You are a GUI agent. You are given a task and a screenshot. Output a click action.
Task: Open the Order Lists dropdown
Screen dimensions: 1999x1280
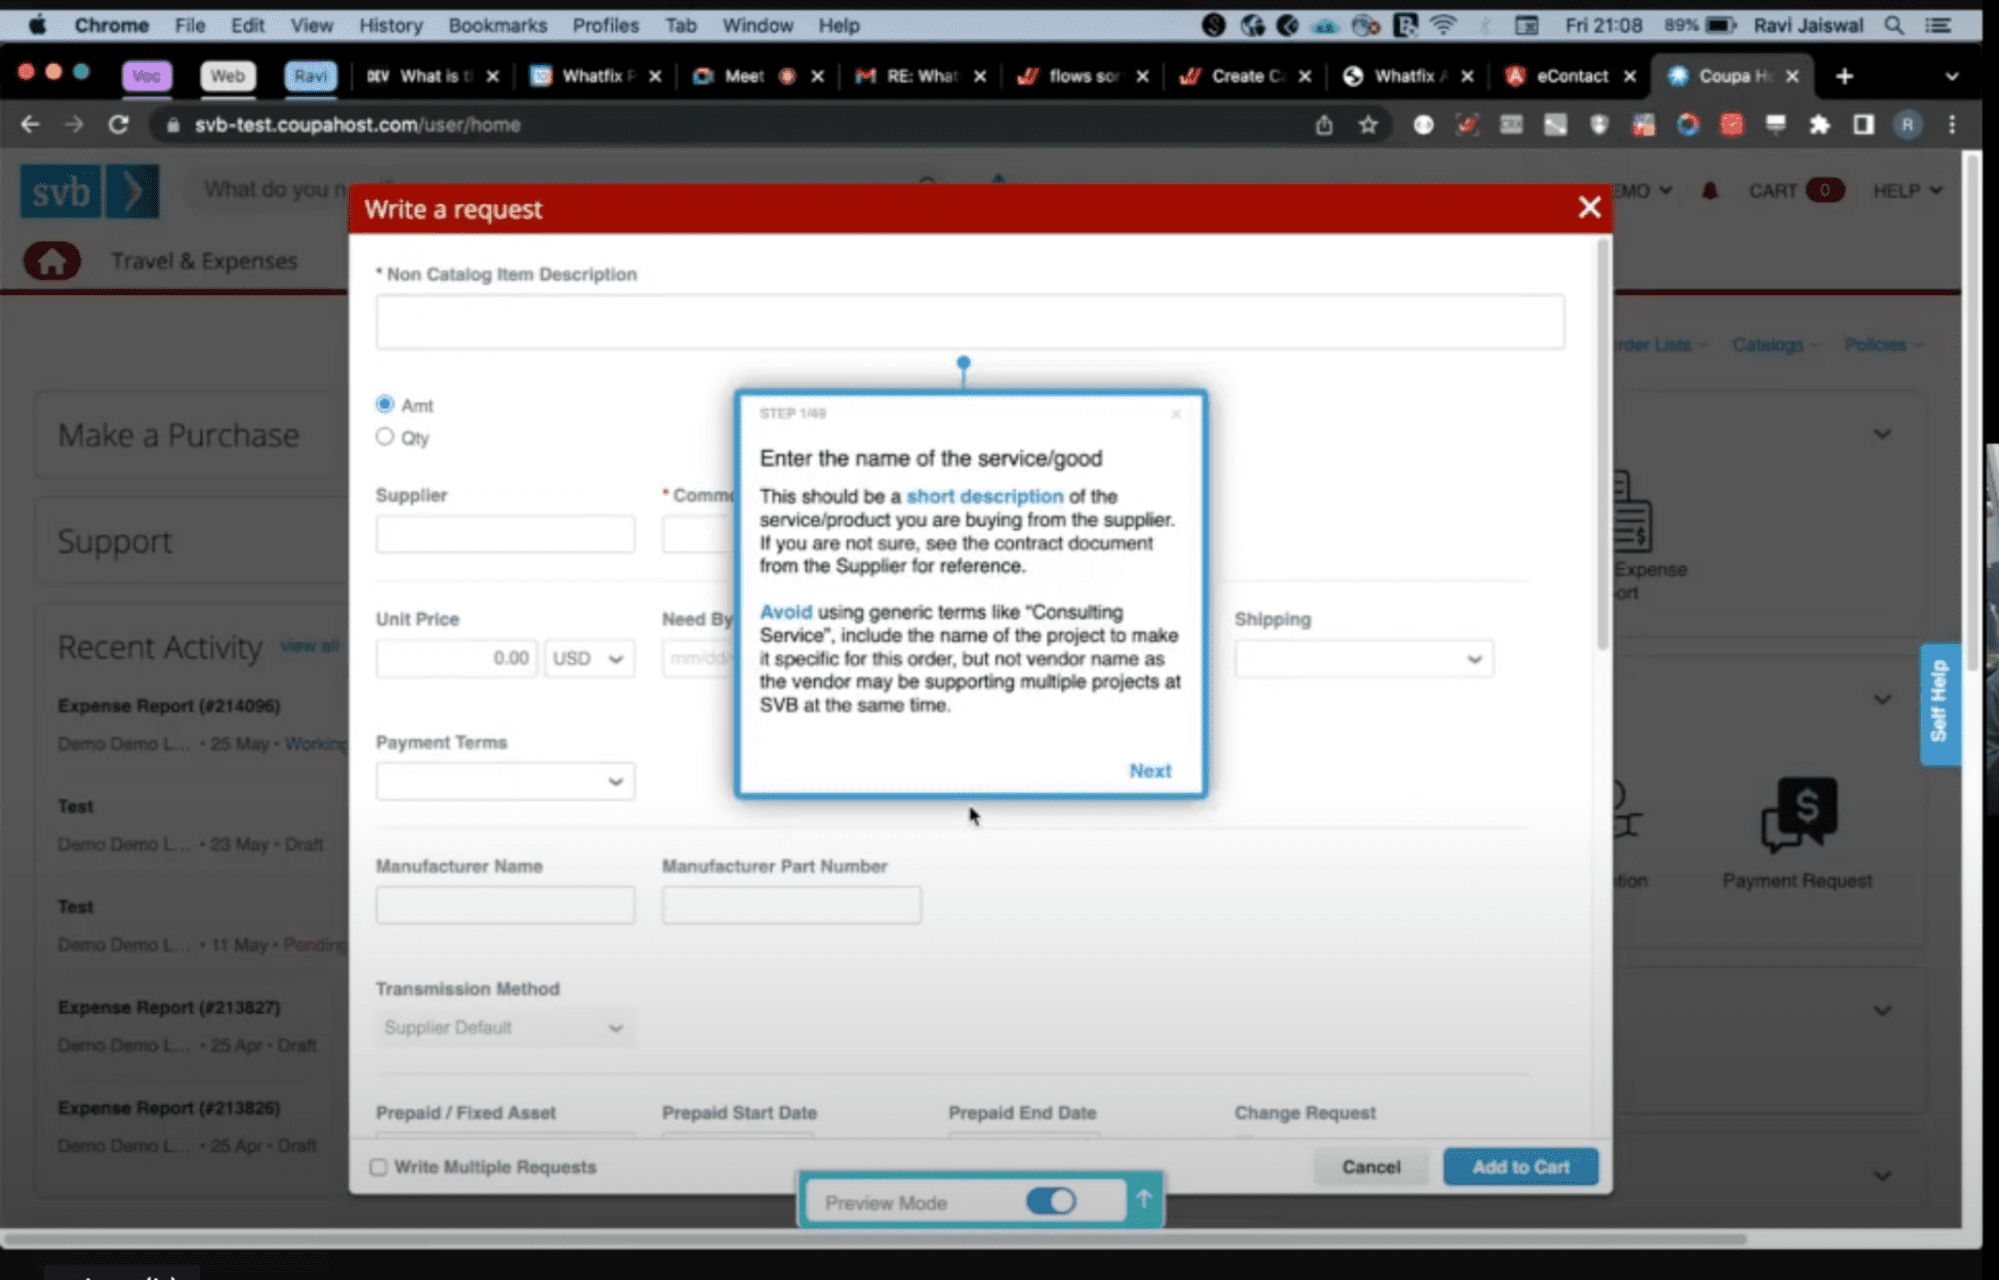(x=1660, y=344)
